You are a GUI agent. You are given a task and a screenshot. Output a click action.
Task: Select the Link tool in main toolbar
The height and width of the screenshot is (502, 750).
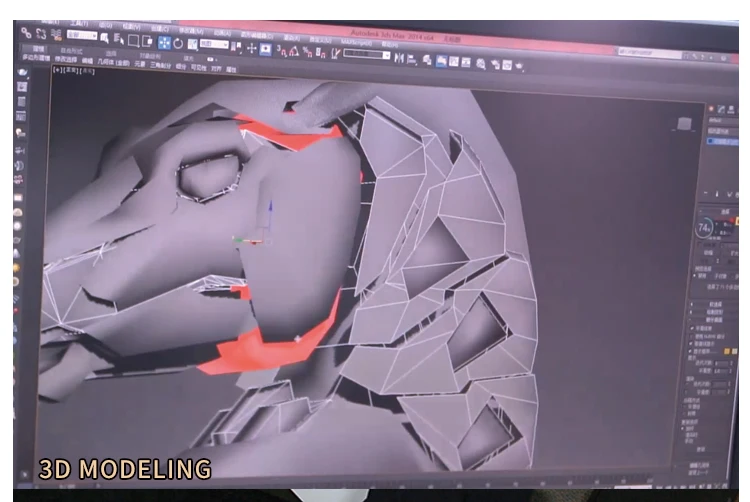(26, 33)
